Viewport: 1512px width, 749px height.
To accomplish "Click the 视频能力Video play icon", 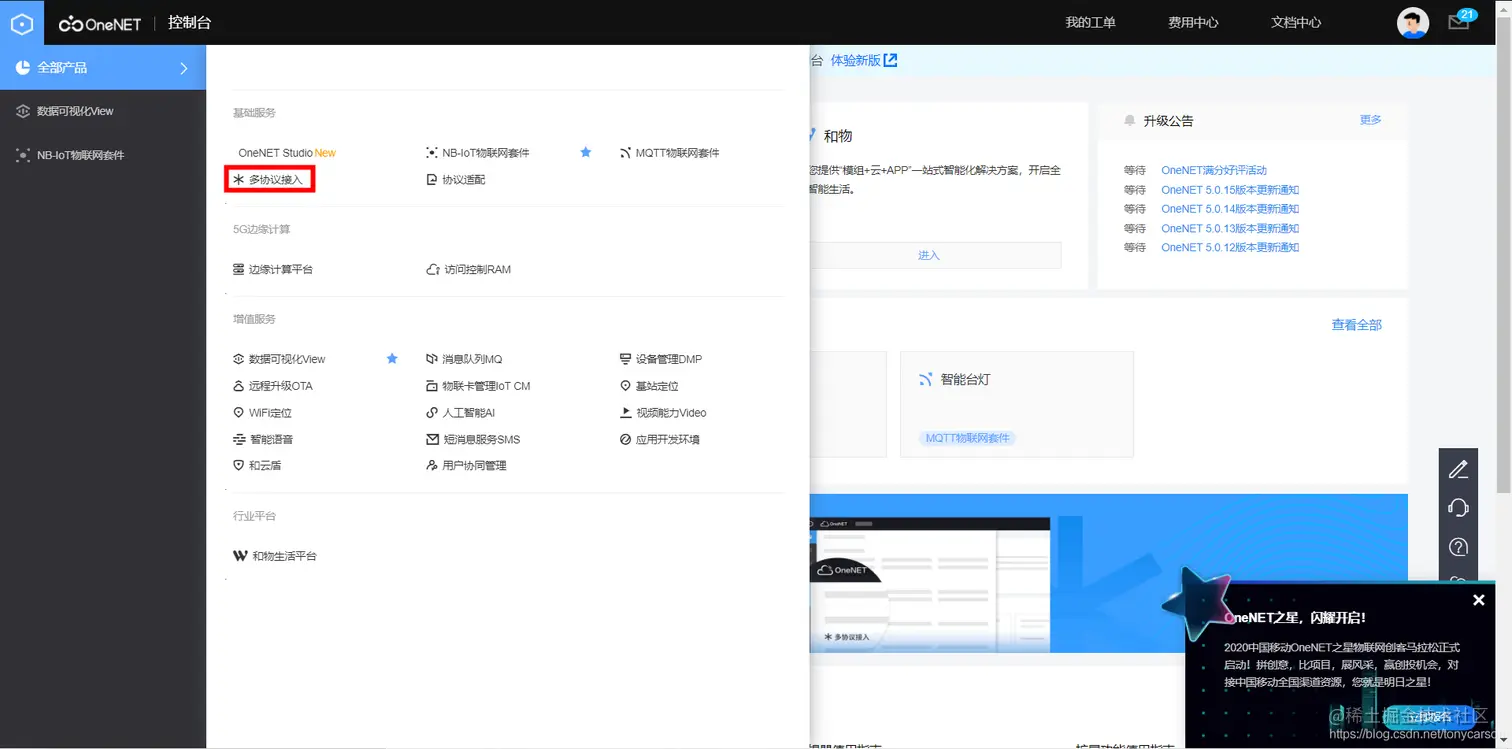I will [626, 413].
